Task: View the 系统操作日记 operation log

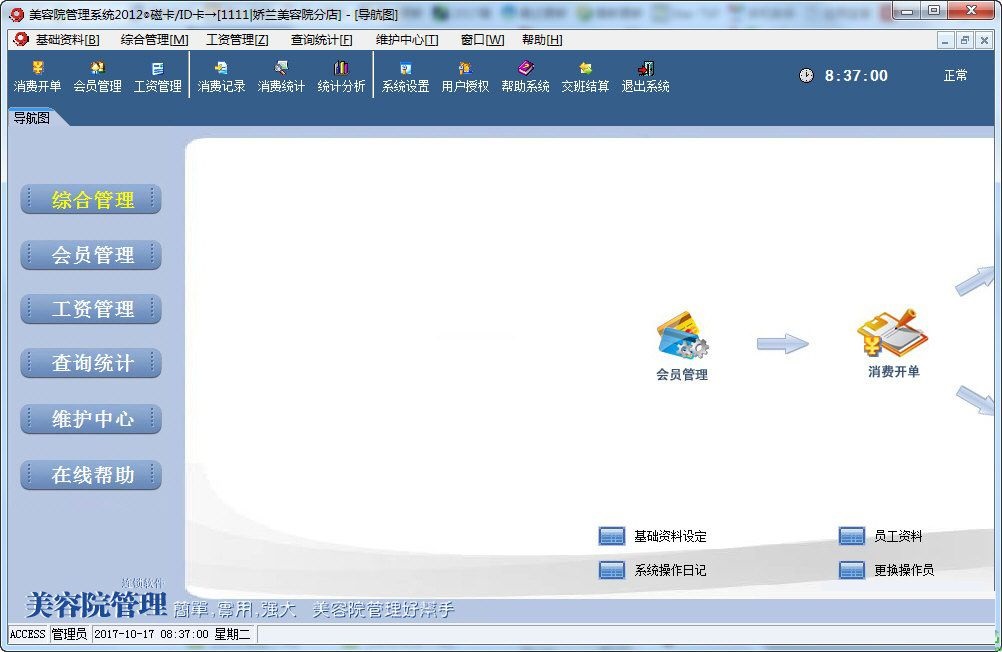Action: click(673, 570)
